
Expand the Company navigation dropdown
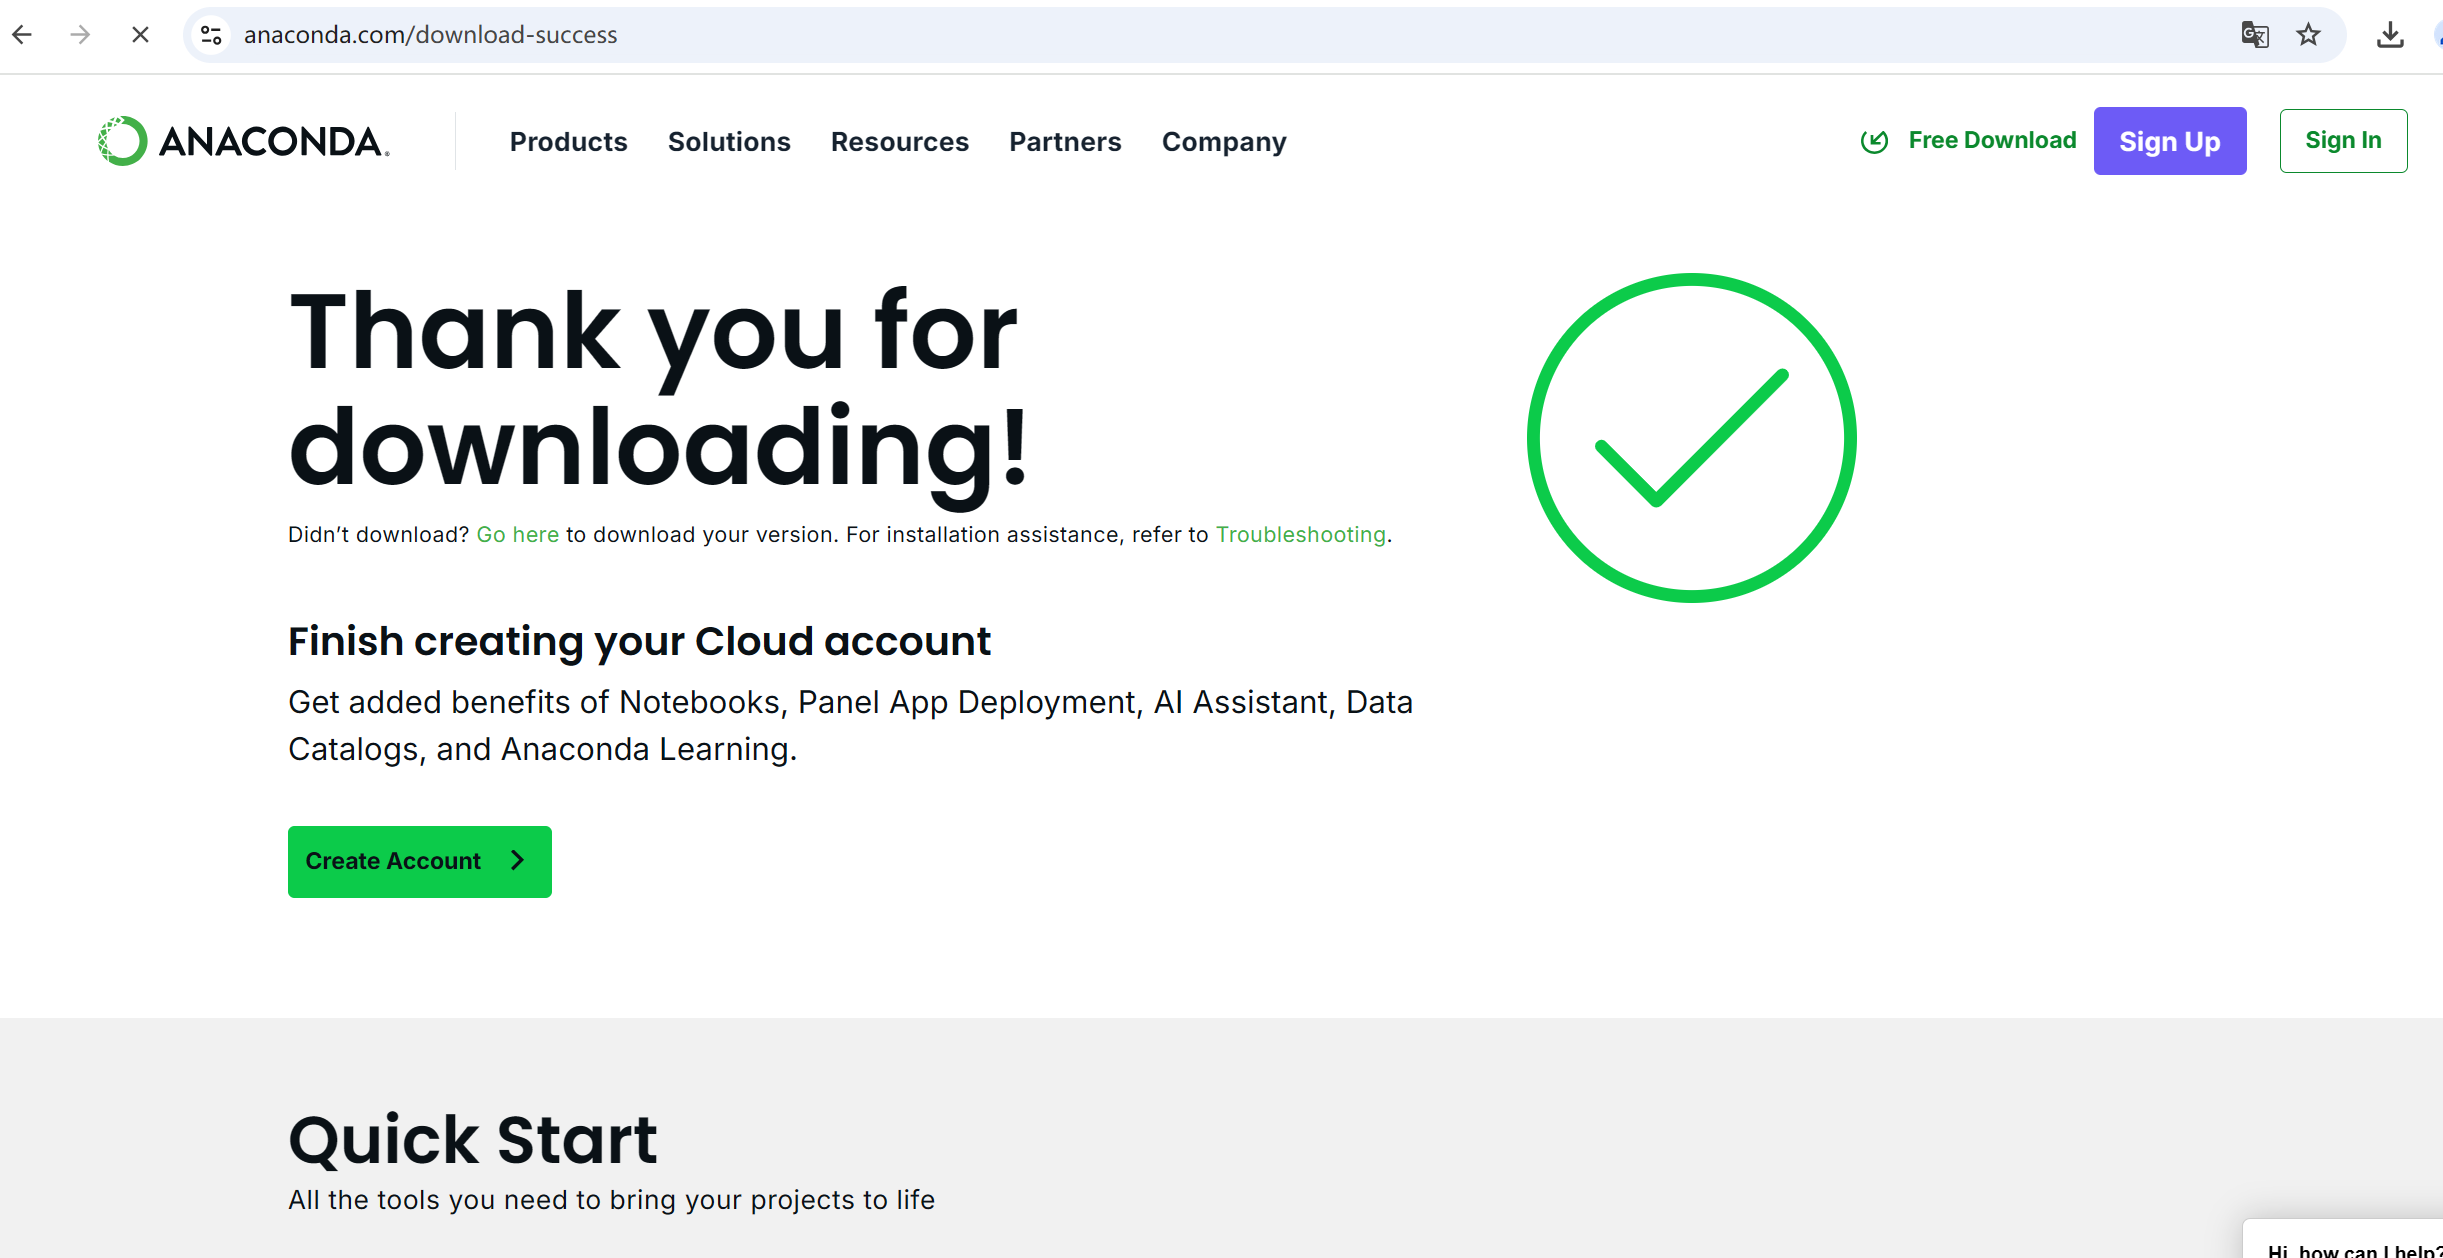[1224, 142]
